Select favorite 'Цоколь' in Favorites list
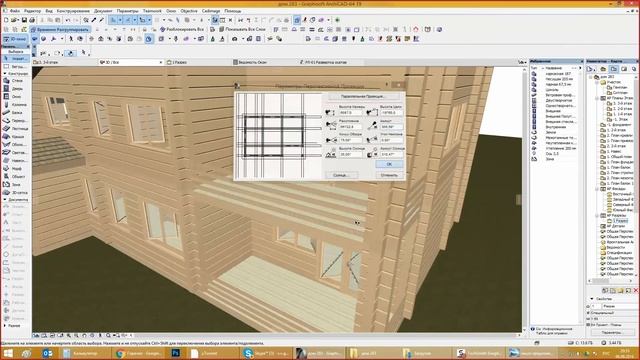 click(x=552, y=90)
